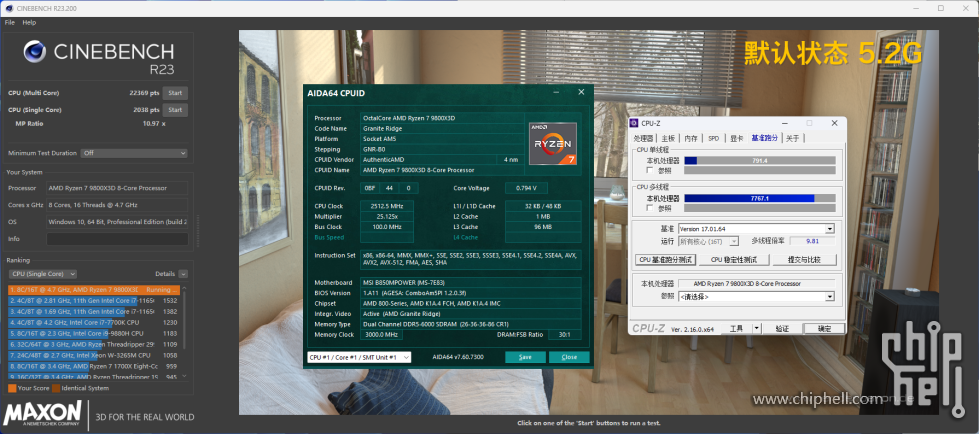
Task: Switch to the 主板 tab in CPU-Z
Action: click(x=667, y=138)
